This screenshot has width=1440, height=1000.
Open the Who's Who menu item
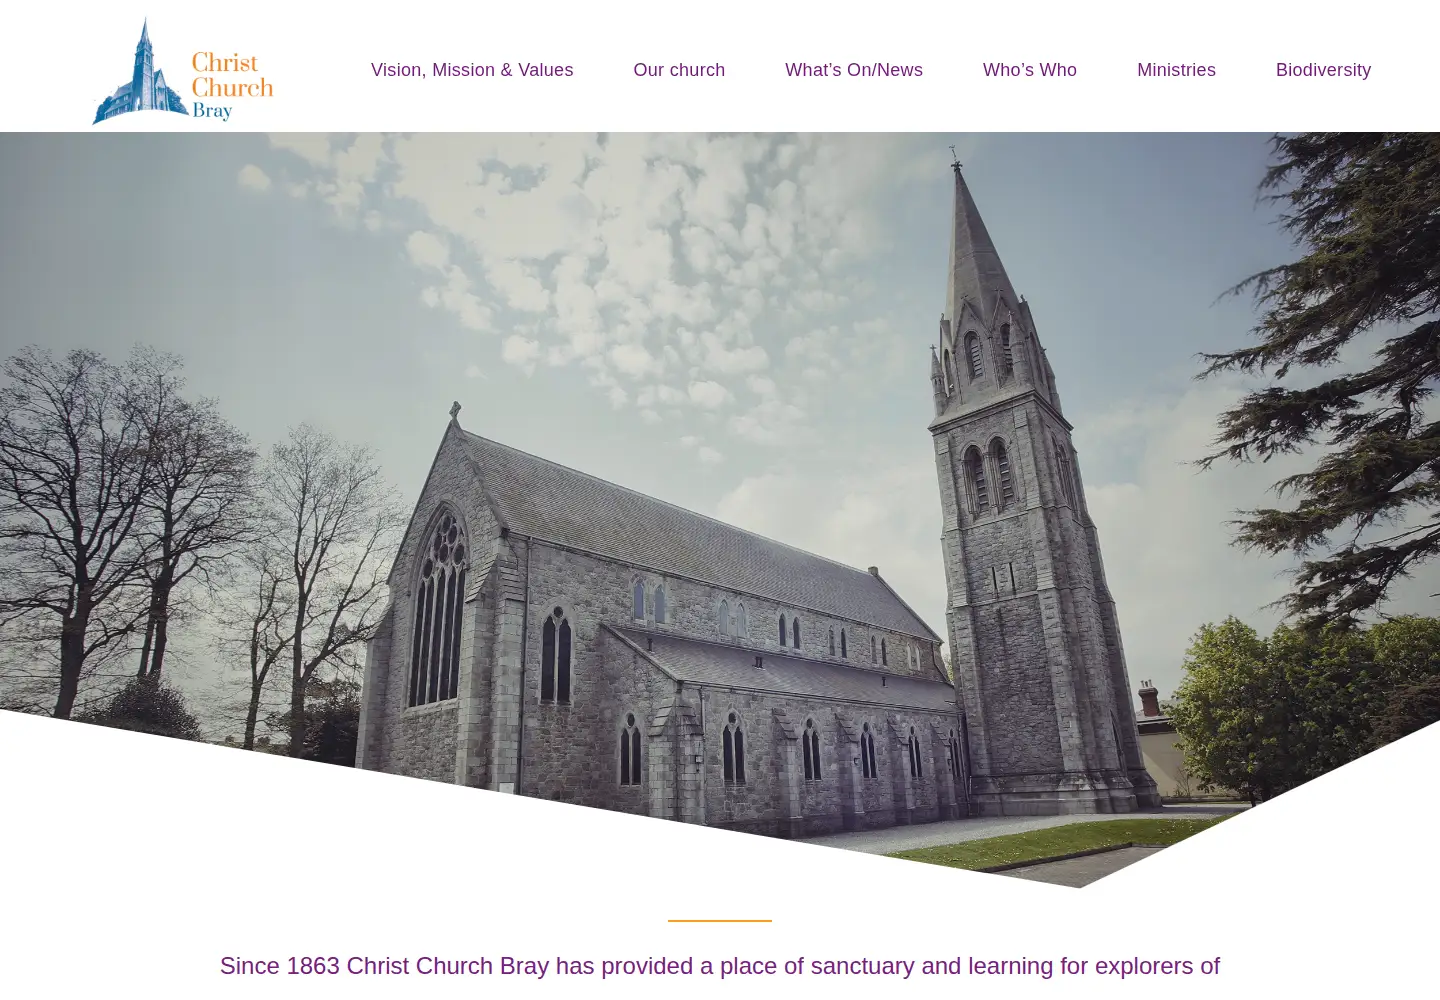(x=1030, y=70)
